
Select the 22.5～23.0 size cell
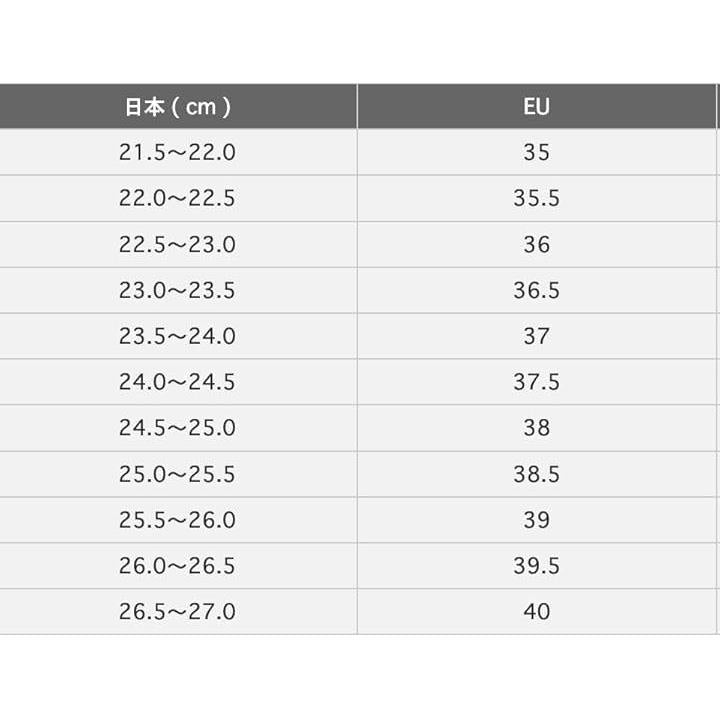(178, 244)
